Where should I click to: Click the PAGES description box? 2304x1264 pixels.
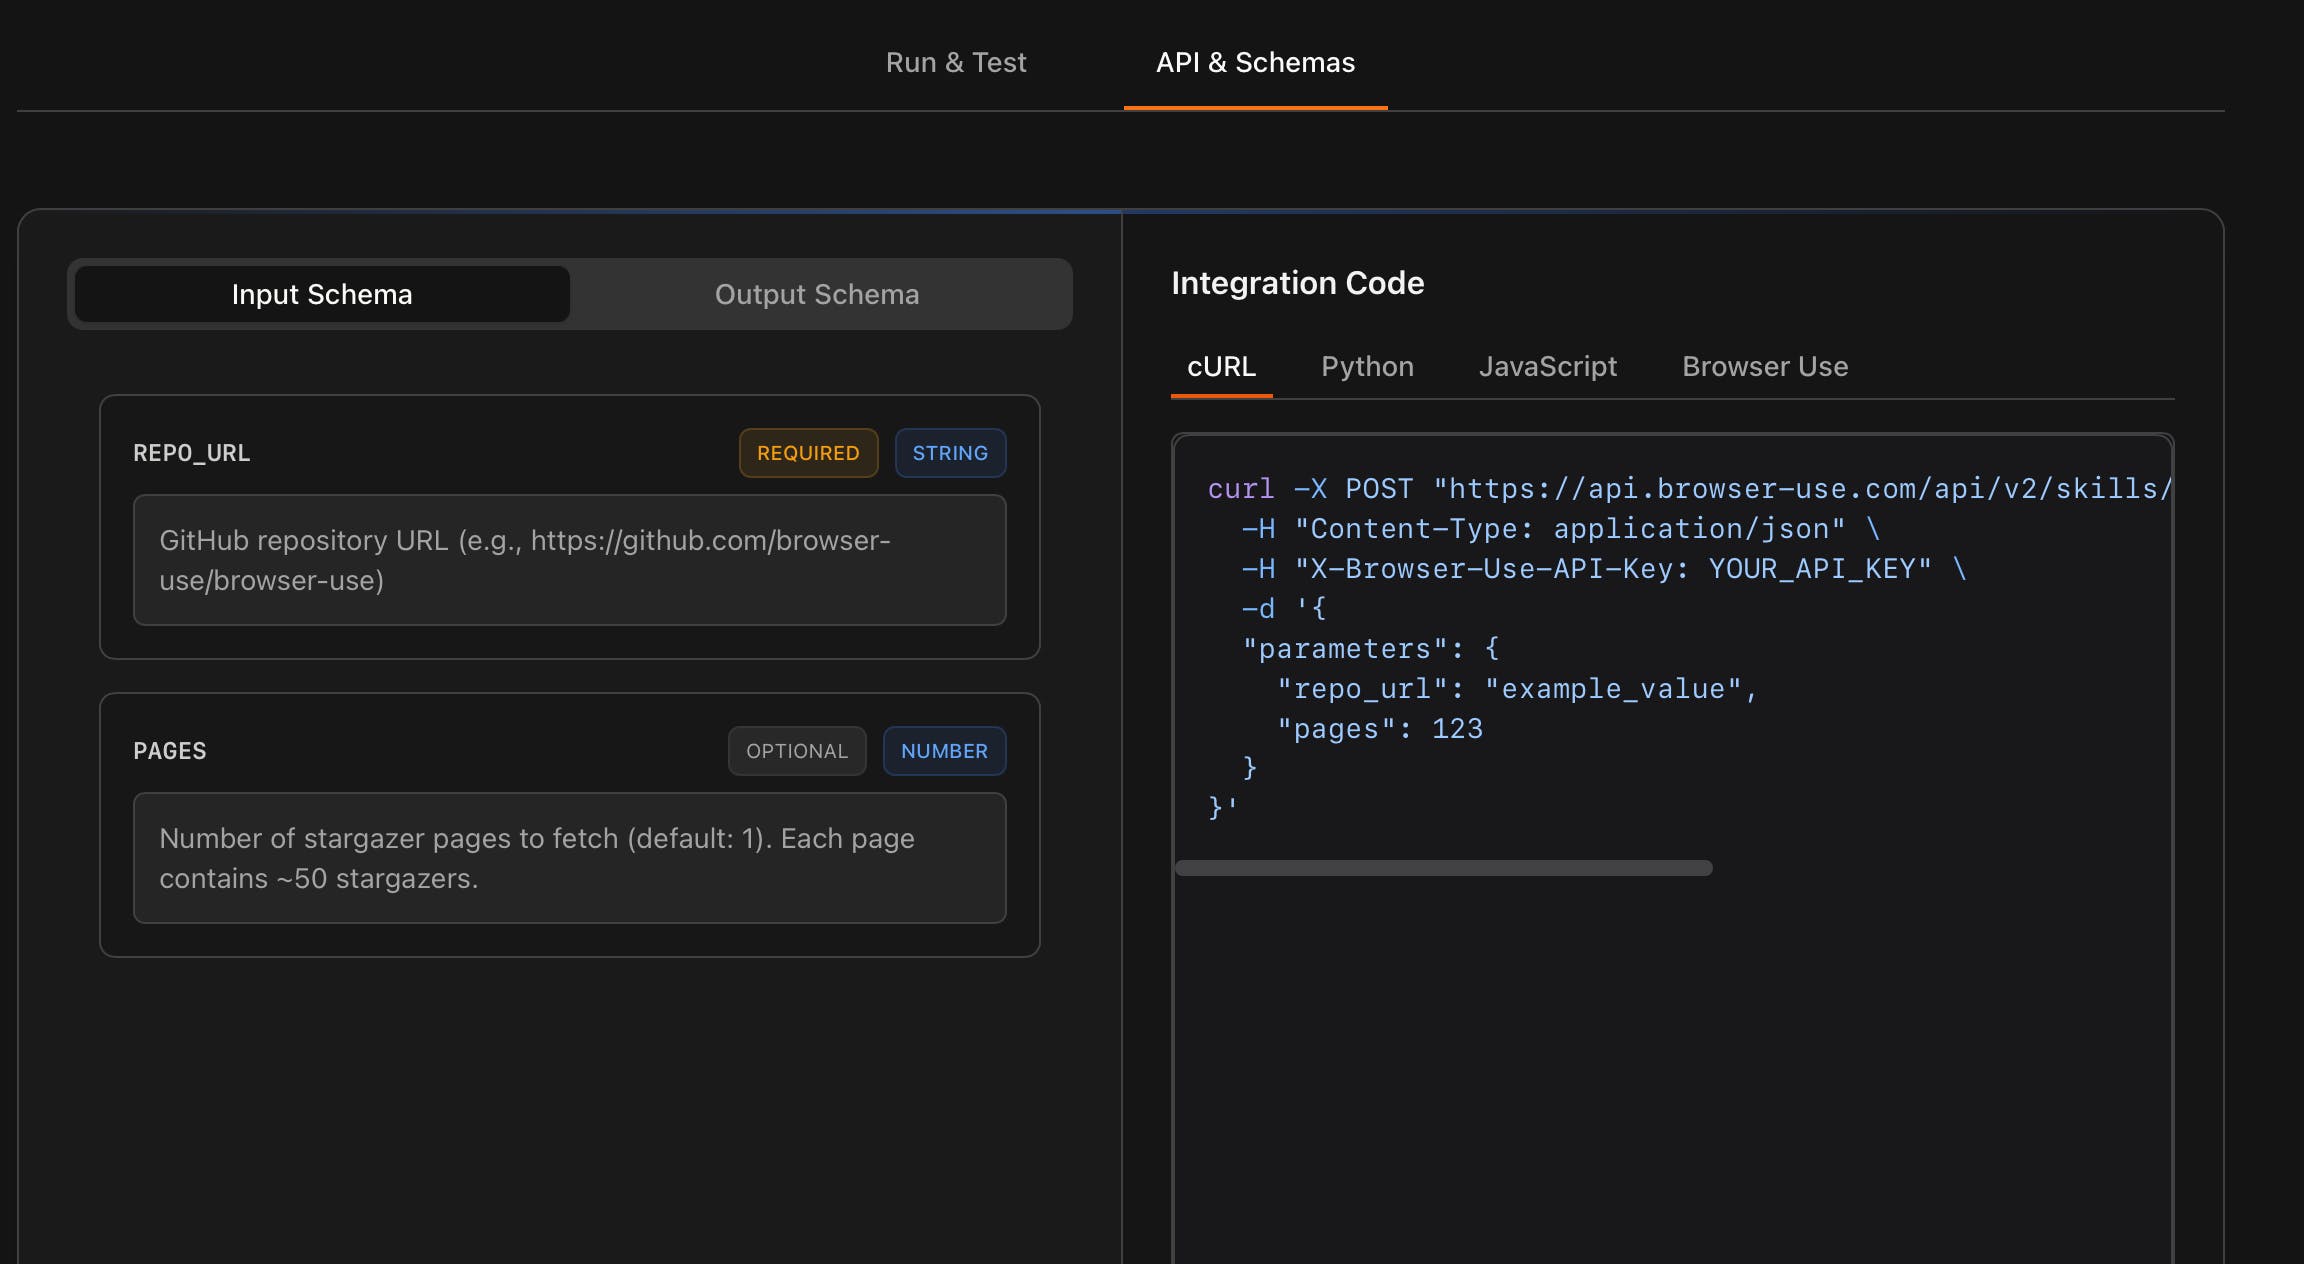[x=569, y=858]
